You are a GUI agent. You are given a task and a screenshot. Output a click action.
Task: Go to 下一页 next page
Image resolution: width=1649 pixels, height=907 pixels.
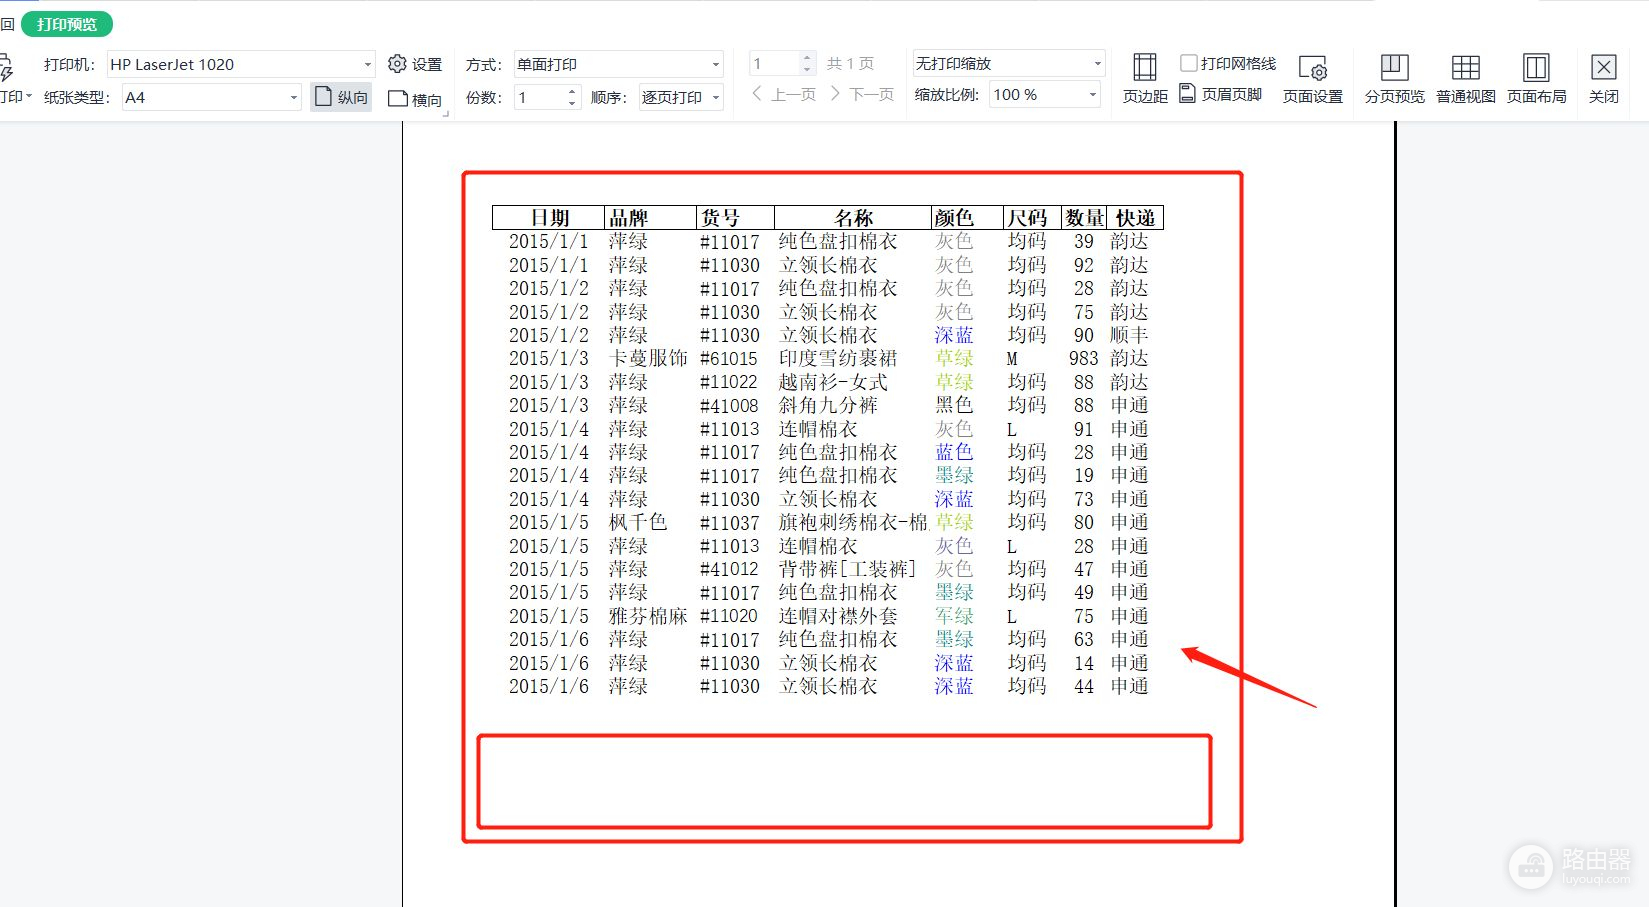click(x=861, y=94)
